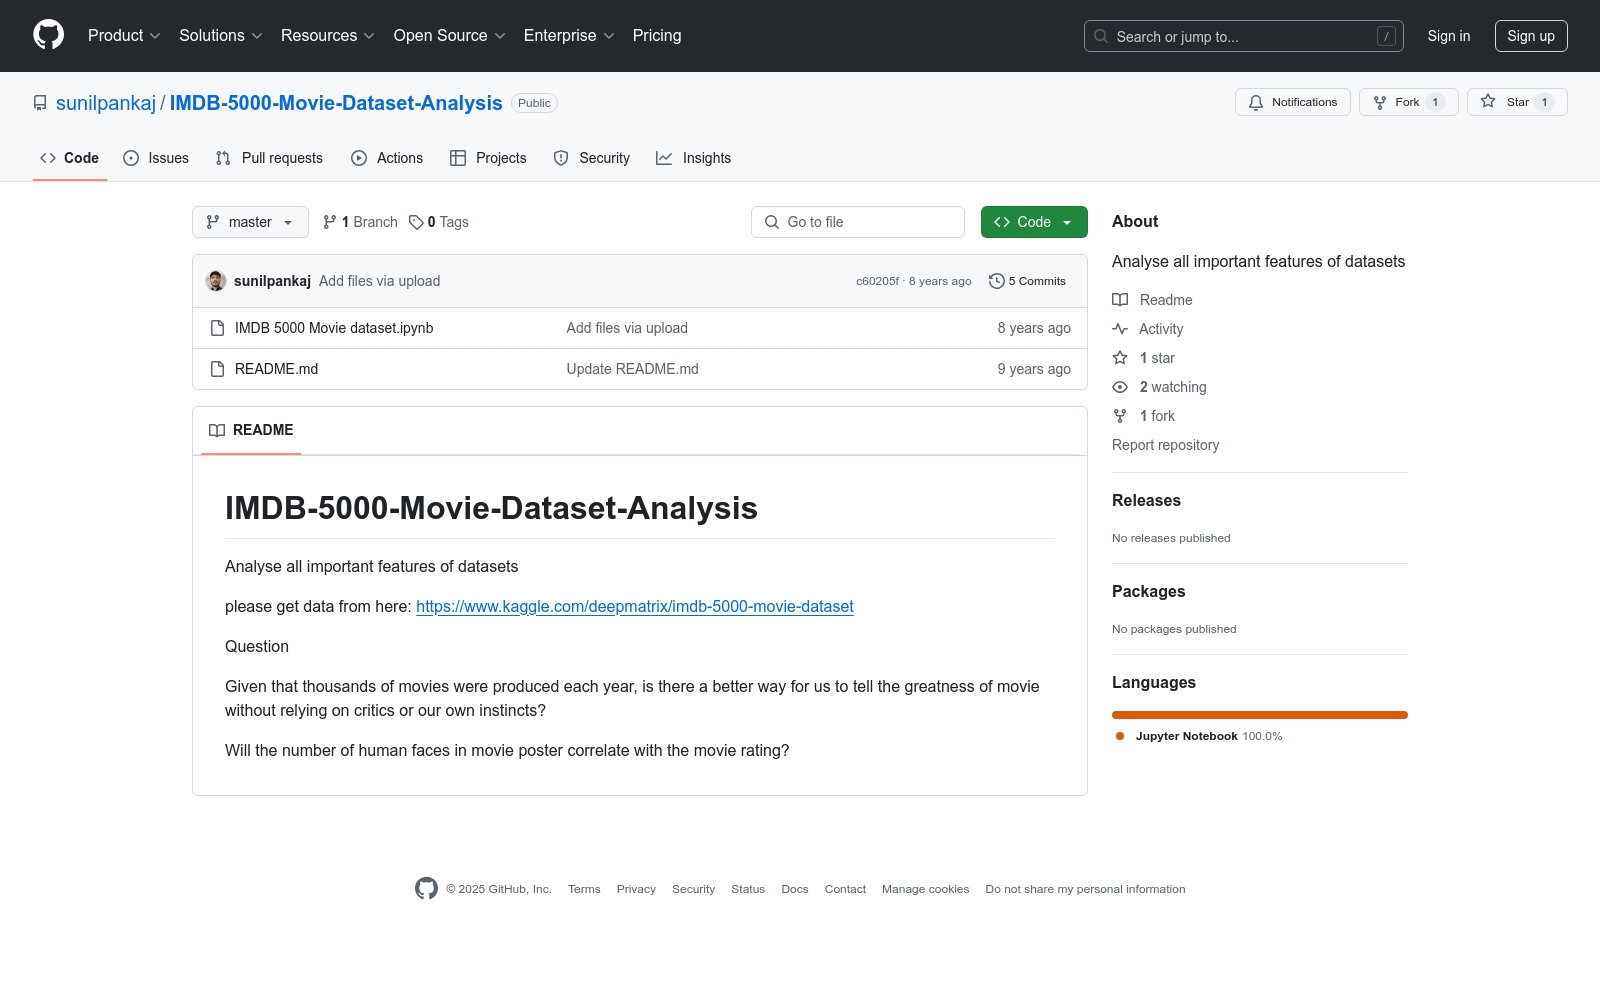This screenshot has height=1000, width=1600.
Task: Click the branch icon next to 1 Branch
Action: 330,222
